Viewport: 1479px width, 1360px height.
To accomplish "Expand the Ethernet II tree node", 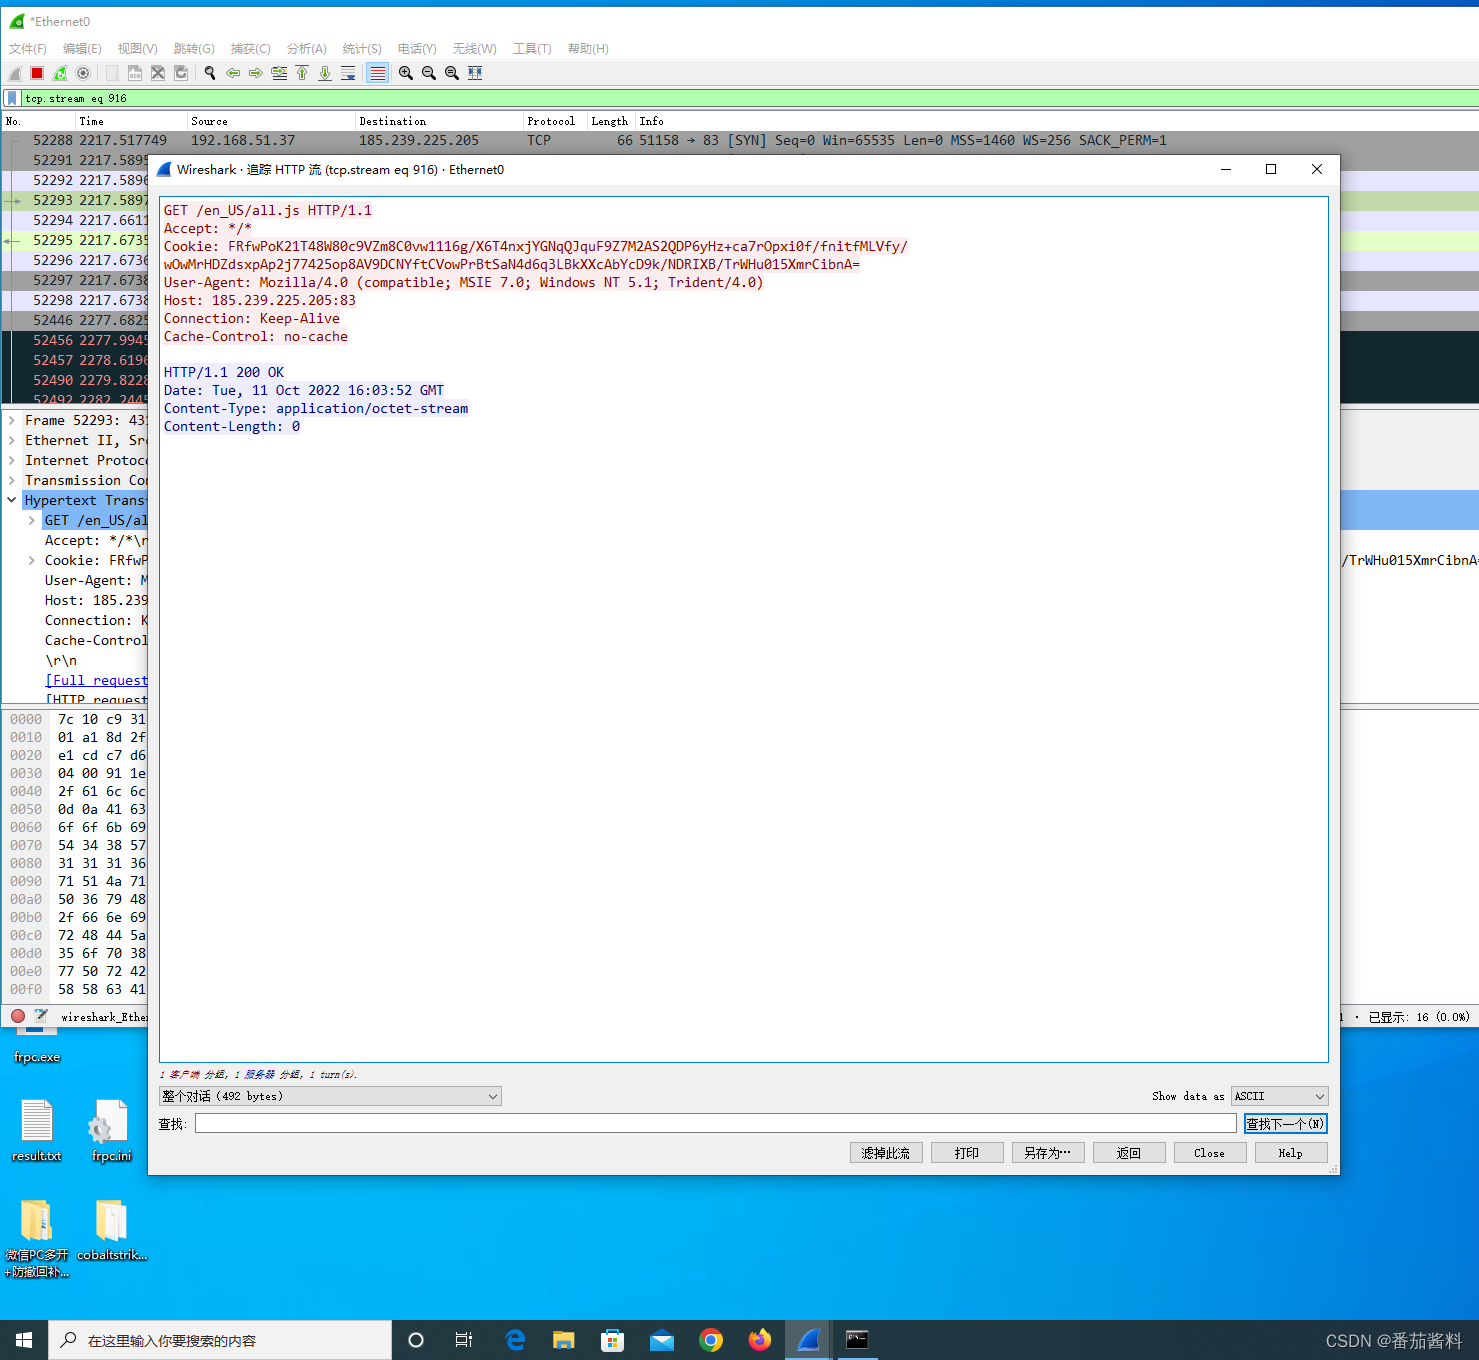I will 12,440.
